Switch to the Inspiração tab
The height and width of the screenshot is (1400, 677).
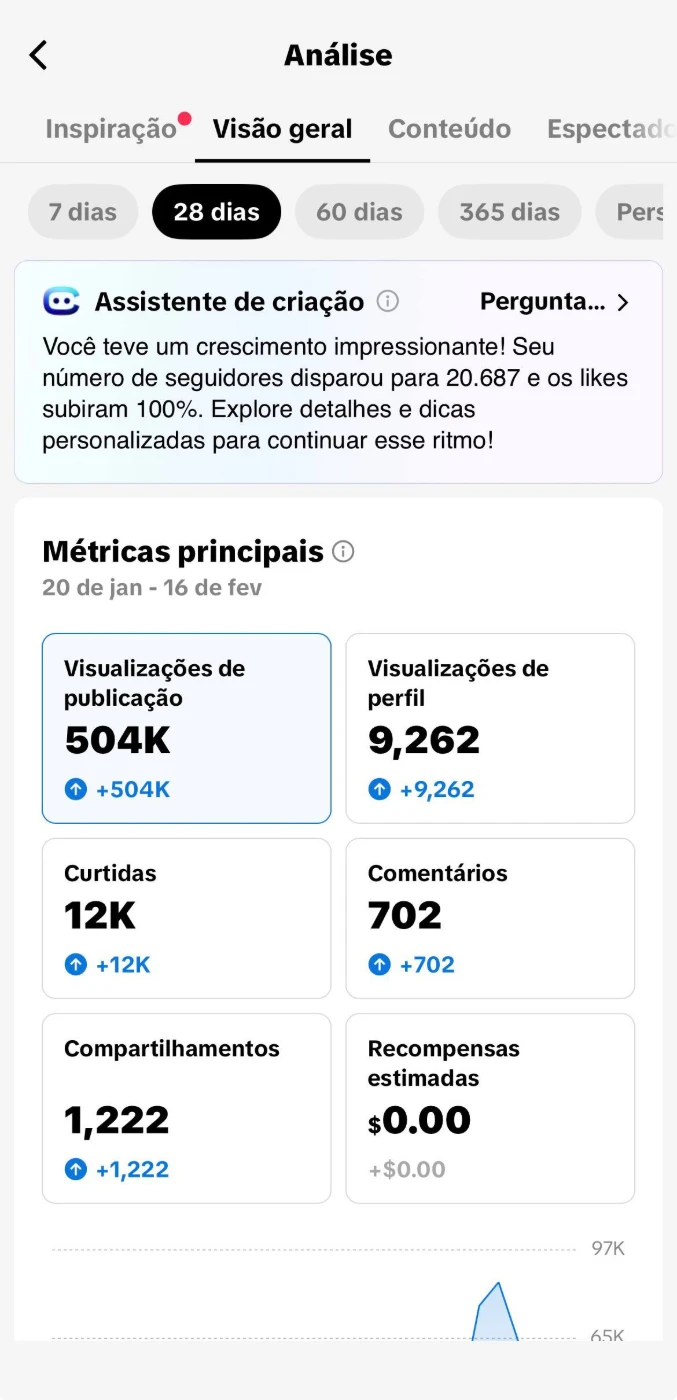tap(111, 129)
